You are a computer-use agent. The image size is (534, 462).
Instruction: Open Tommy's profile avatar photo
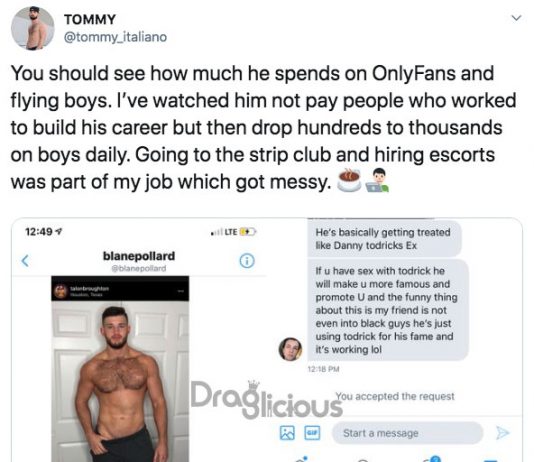point(33,28)
